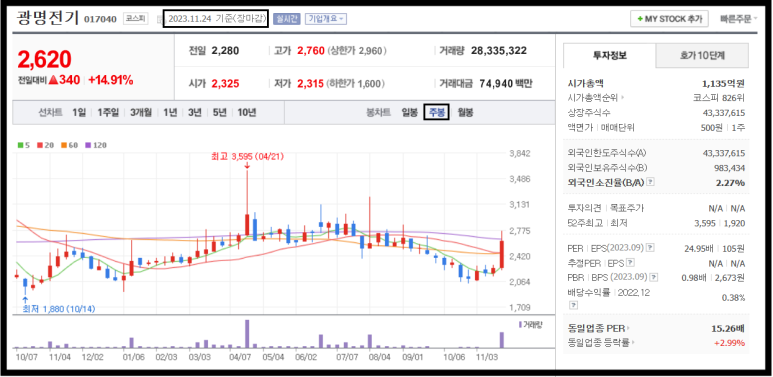
Task: Click the 저가 value 2,315
Action: coord(311,84)
